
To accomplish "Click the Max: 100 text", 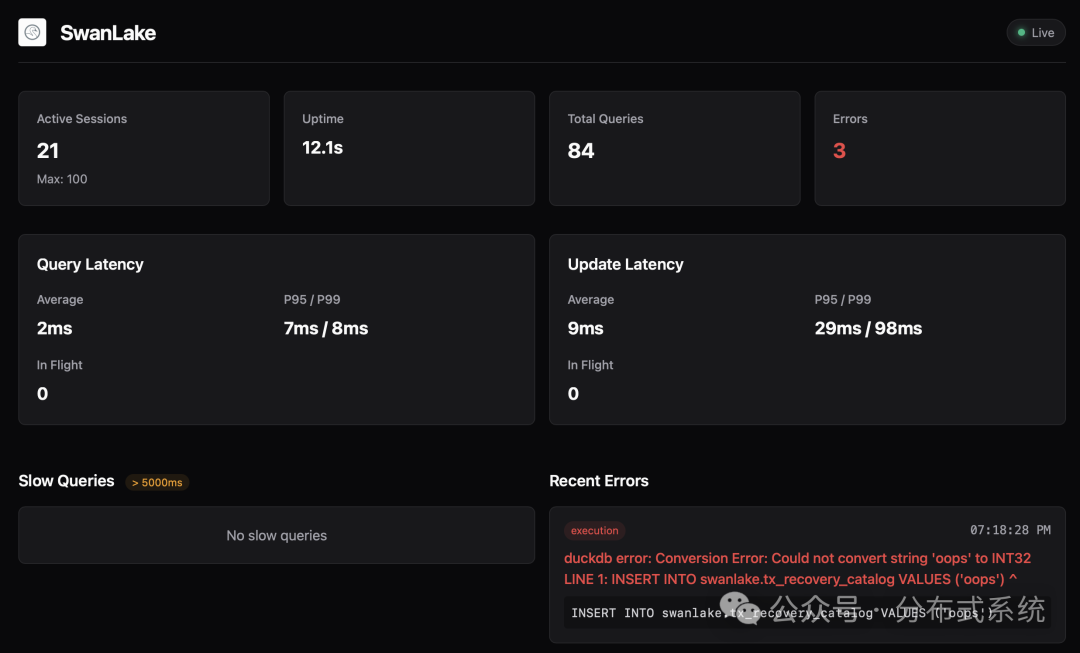I will 62,179.
